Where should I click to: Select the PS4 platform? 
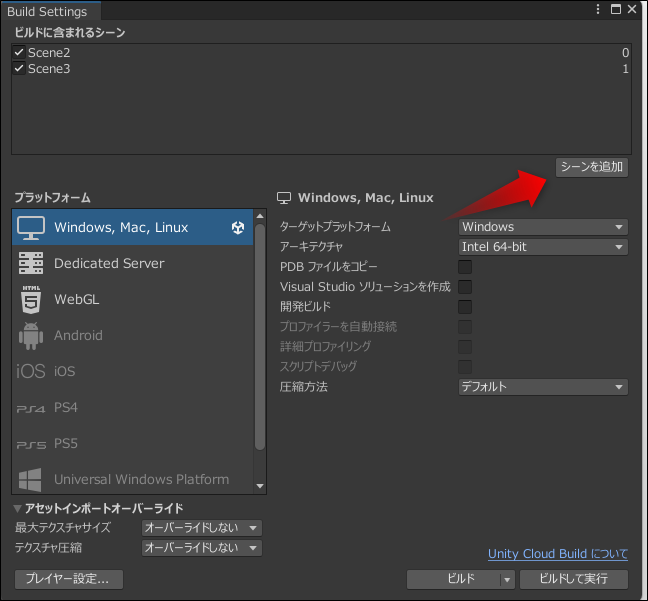click(132, 408)
